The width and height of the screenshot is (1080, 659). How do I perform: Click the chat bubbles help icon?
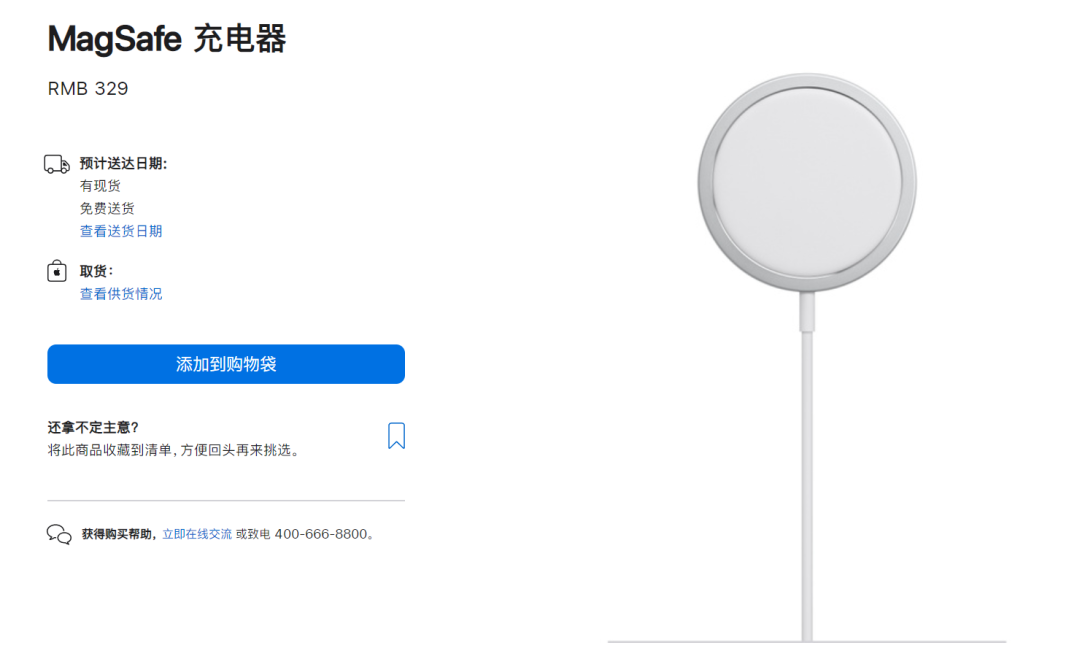pos(59,534)
